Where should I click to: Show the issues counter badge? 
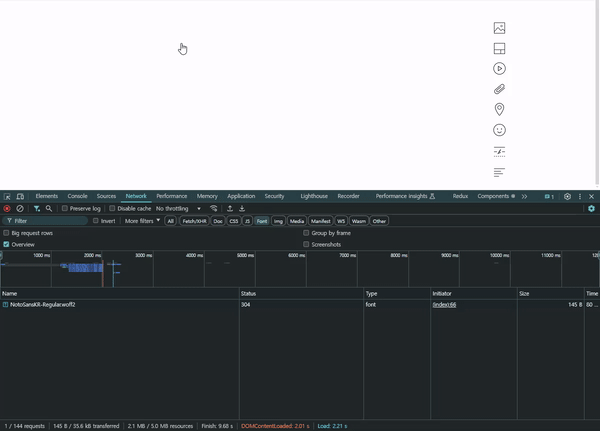tap(549, 196)
